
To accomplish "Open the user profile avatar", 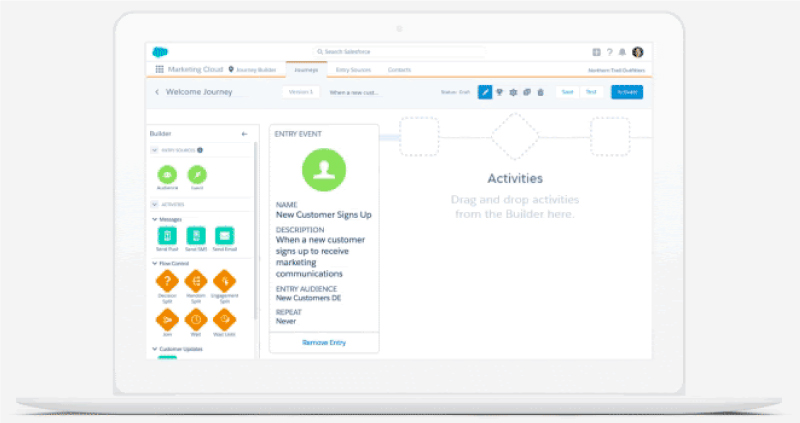I will tap(638, 52).
